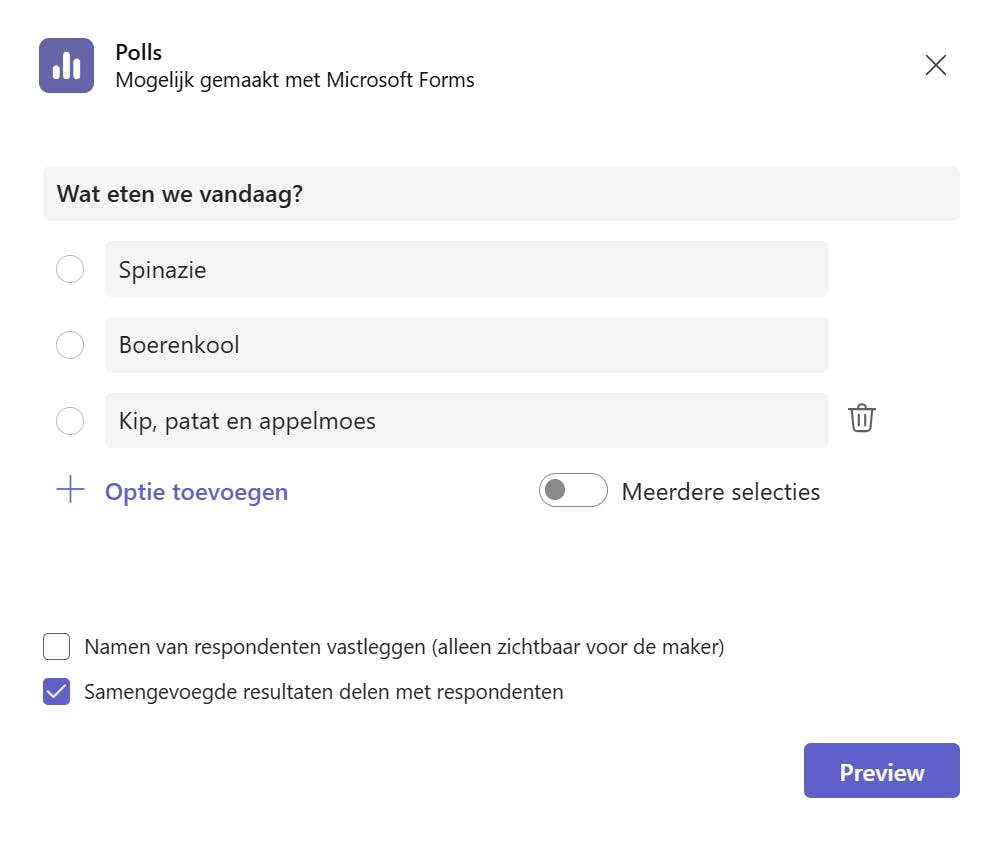Click the 'Mogelijk gemaakt met Microsoft Forms' subtitle
The width and height of the screenshot is (1008, 849).
tap(295, 80)
